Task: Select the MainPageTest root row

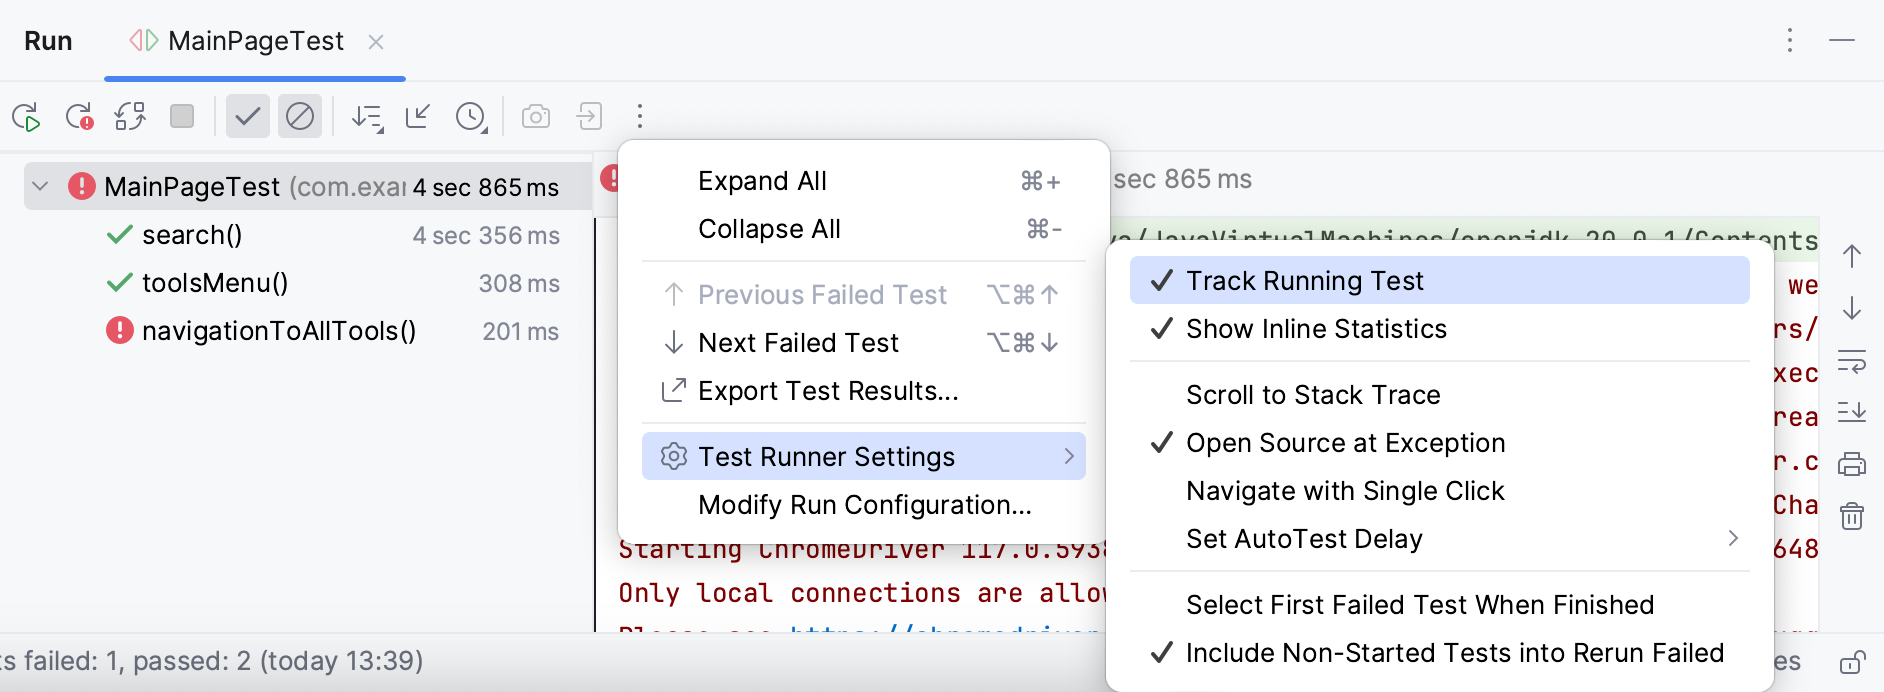Action: pyautogui.click(x=310, y=187)
